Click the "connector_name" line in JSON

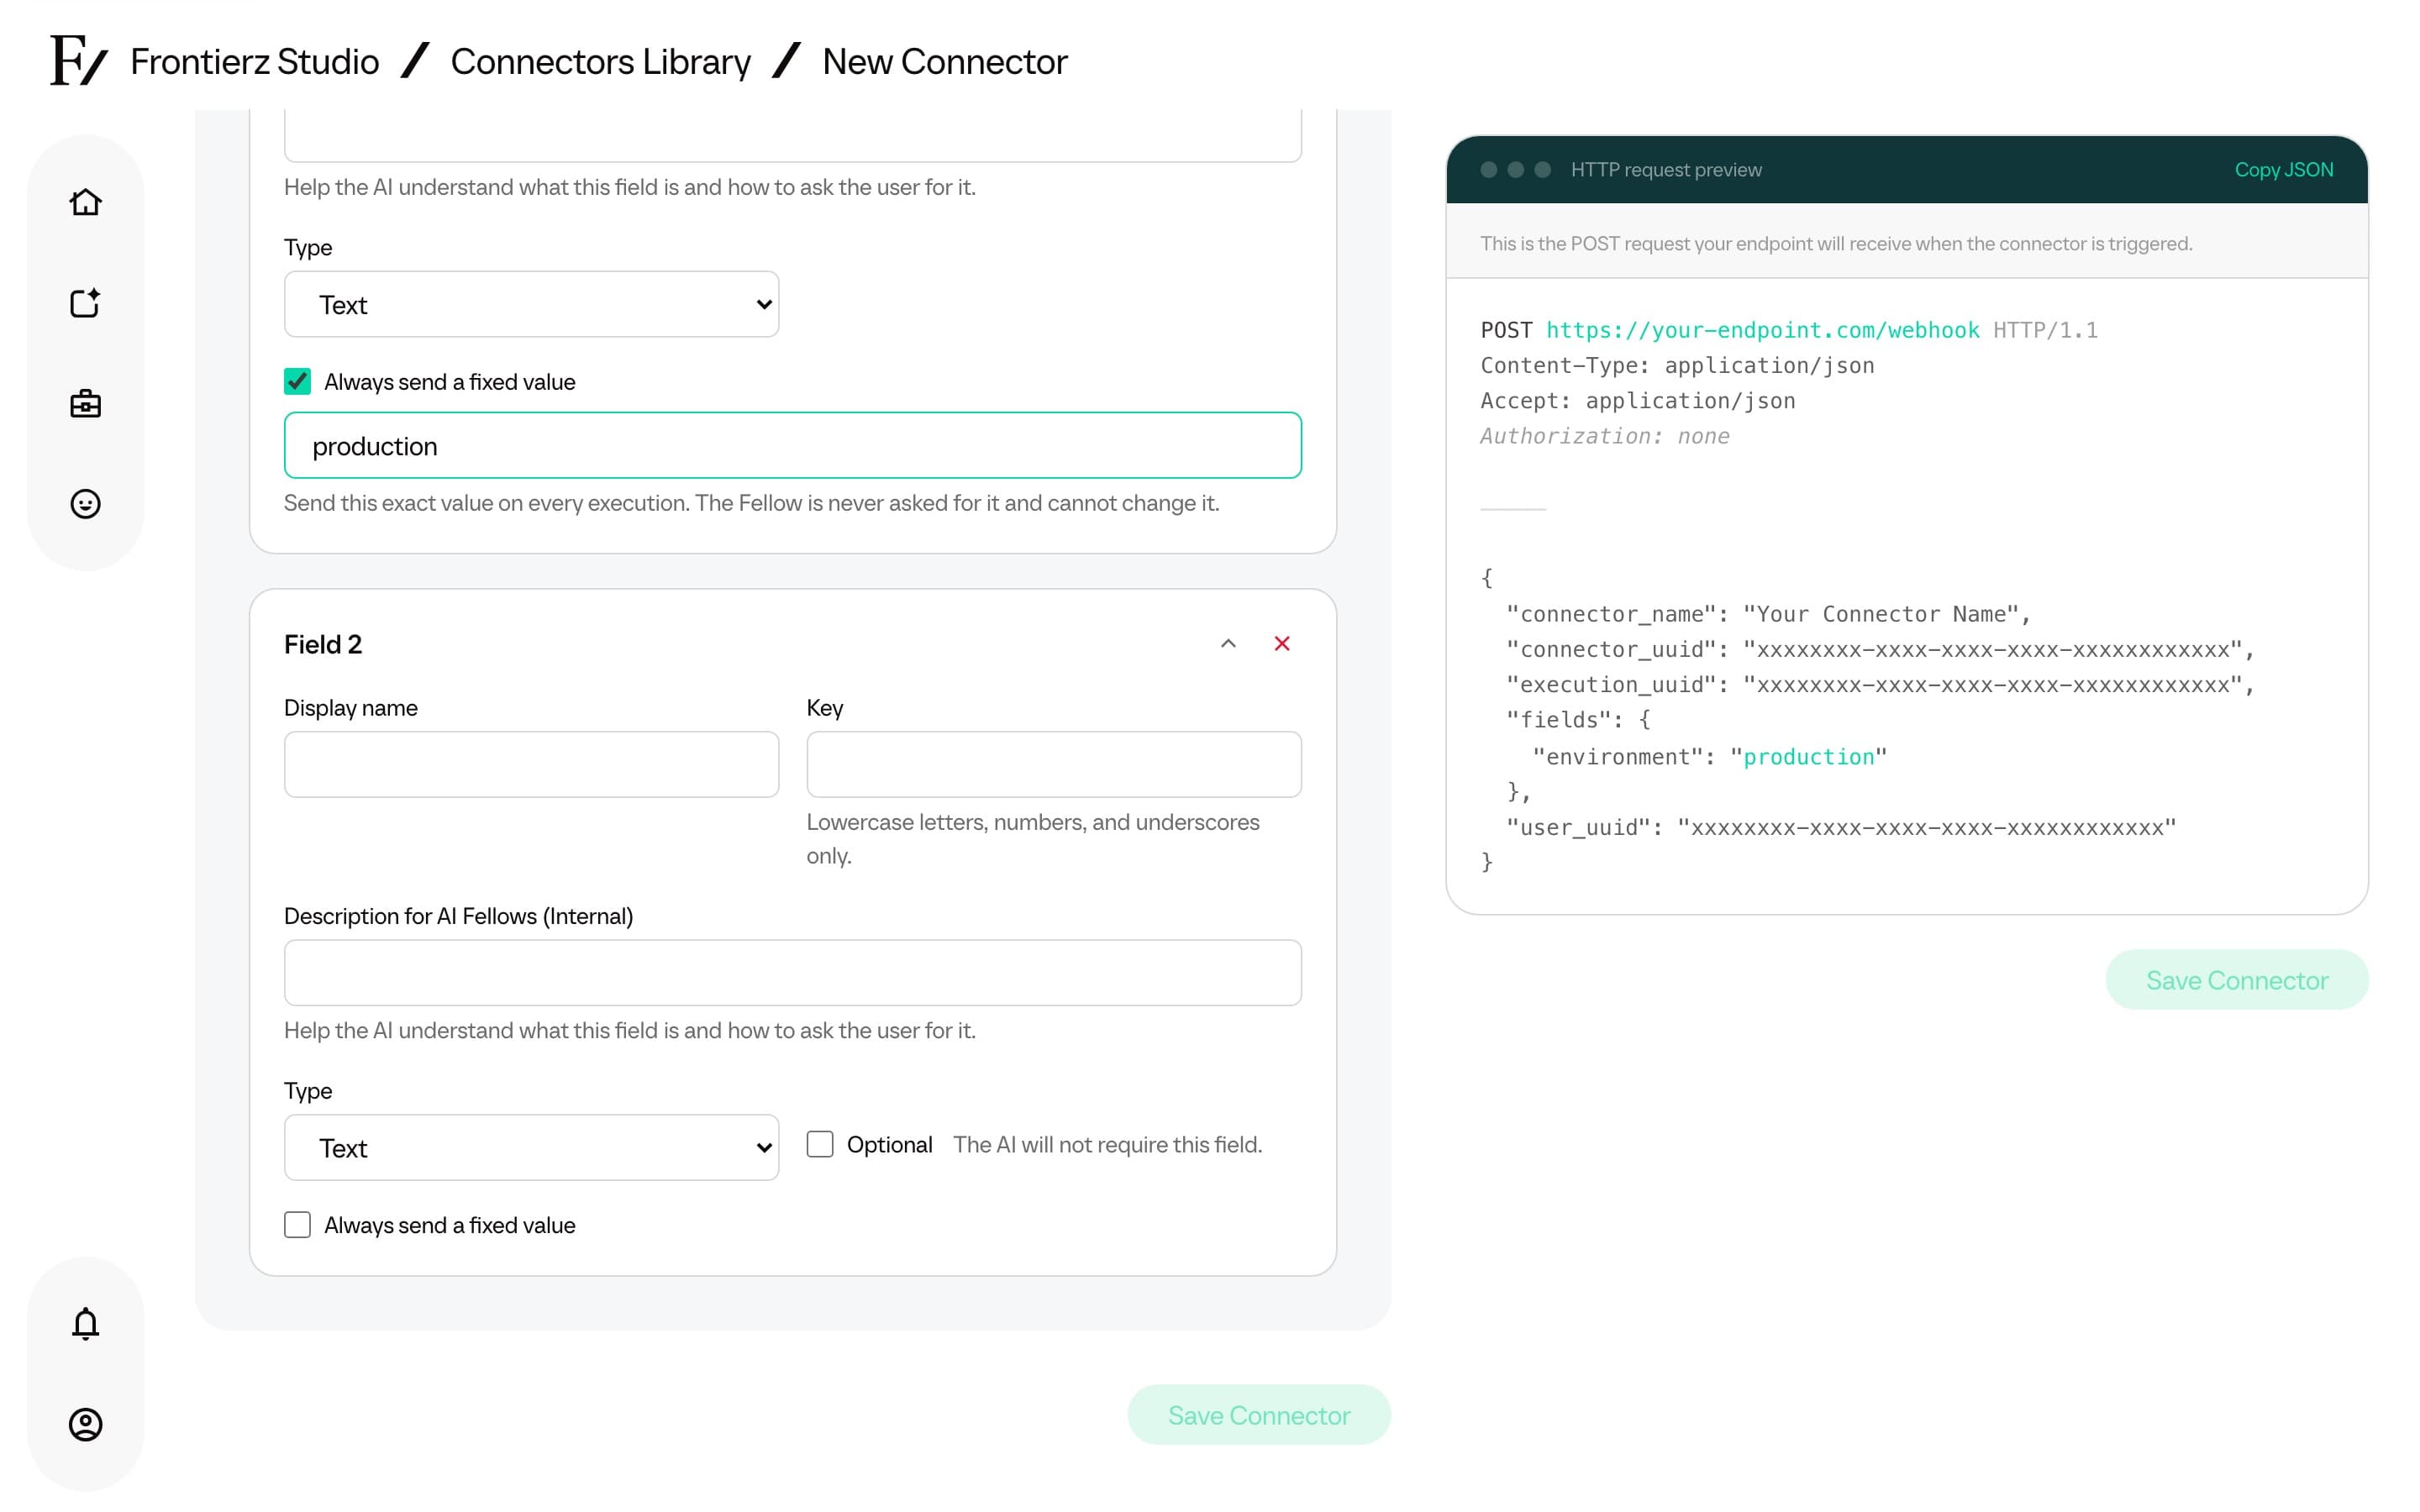[1768, 614]
